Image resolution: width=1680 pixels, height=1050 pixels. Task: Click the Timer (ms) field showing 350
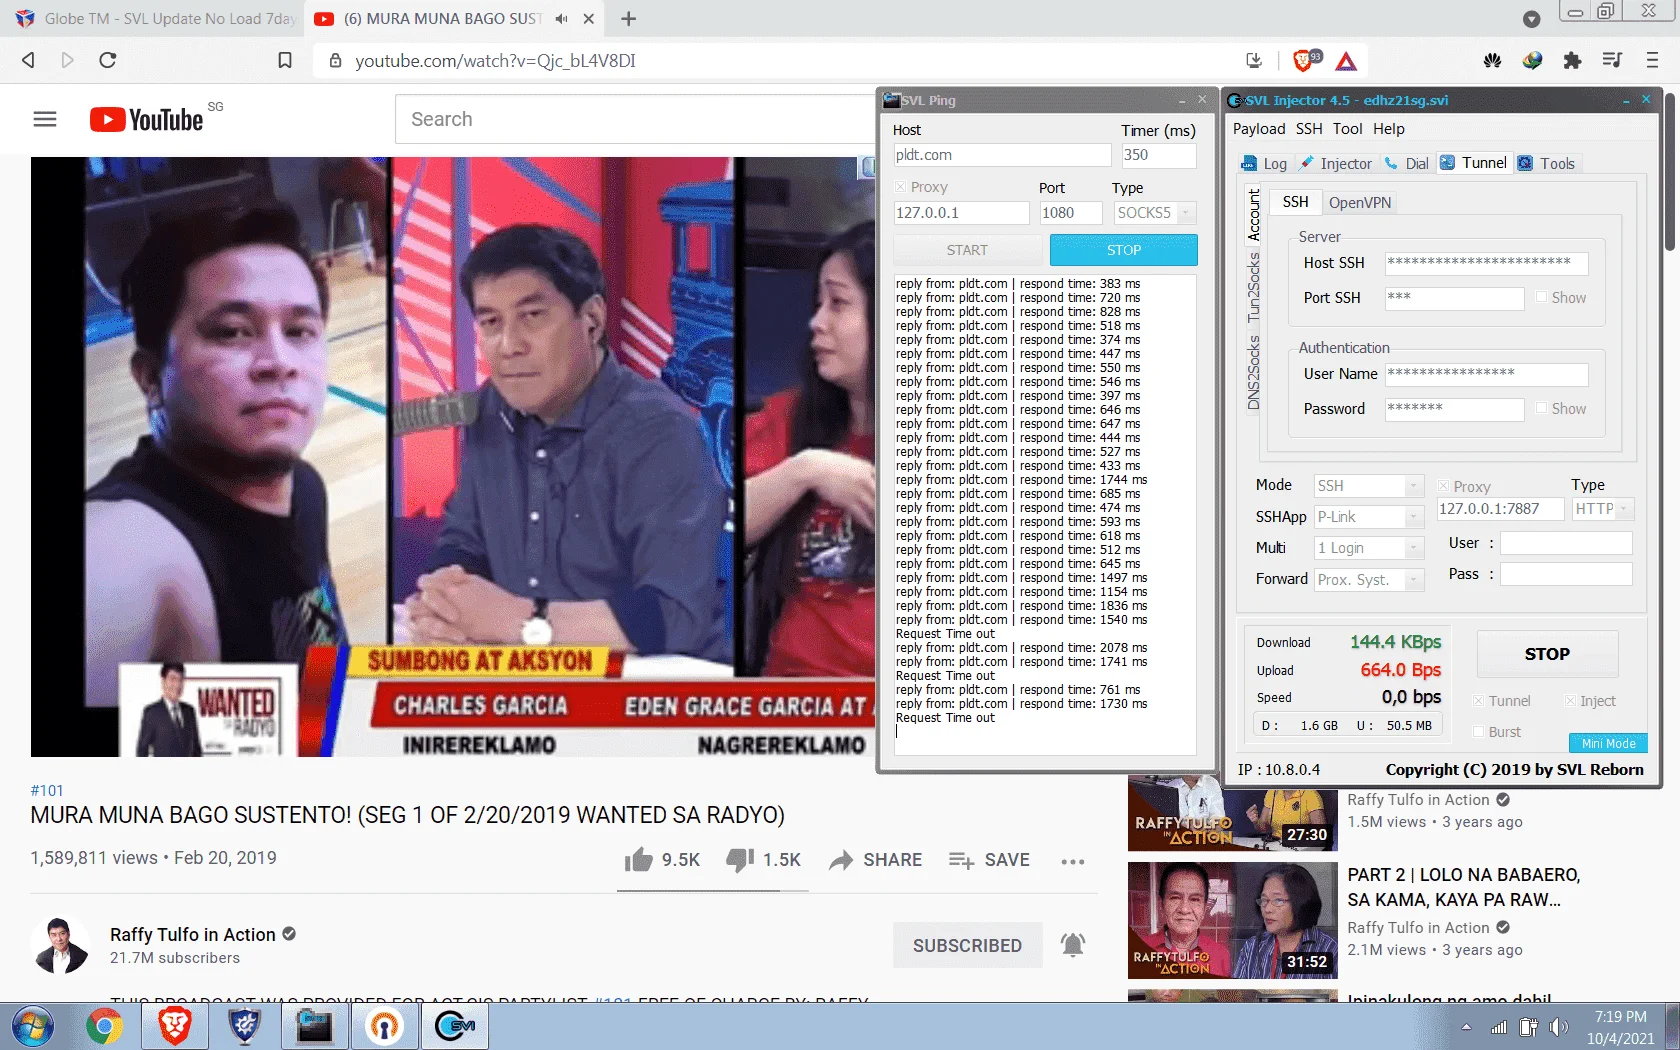click(1158, 155)
